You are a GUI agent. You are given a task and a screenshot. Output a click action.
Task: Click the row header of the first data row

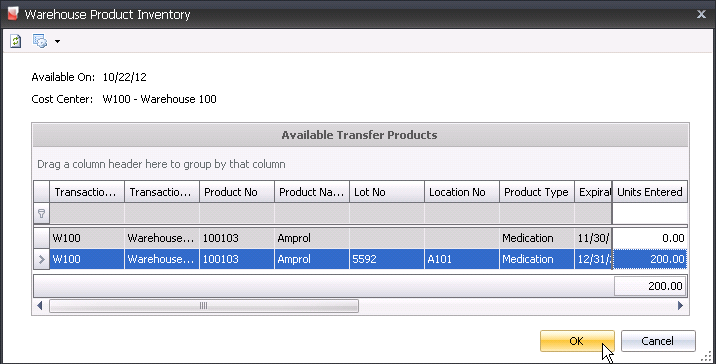[x=41, y=238]
